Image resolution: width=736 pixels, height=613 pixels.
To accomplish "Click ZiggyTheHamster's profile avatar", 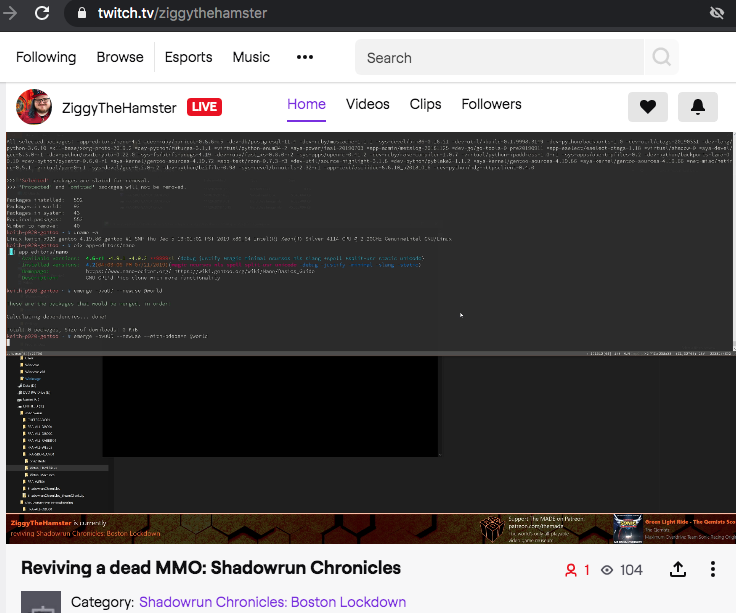I will click(34, 107).
